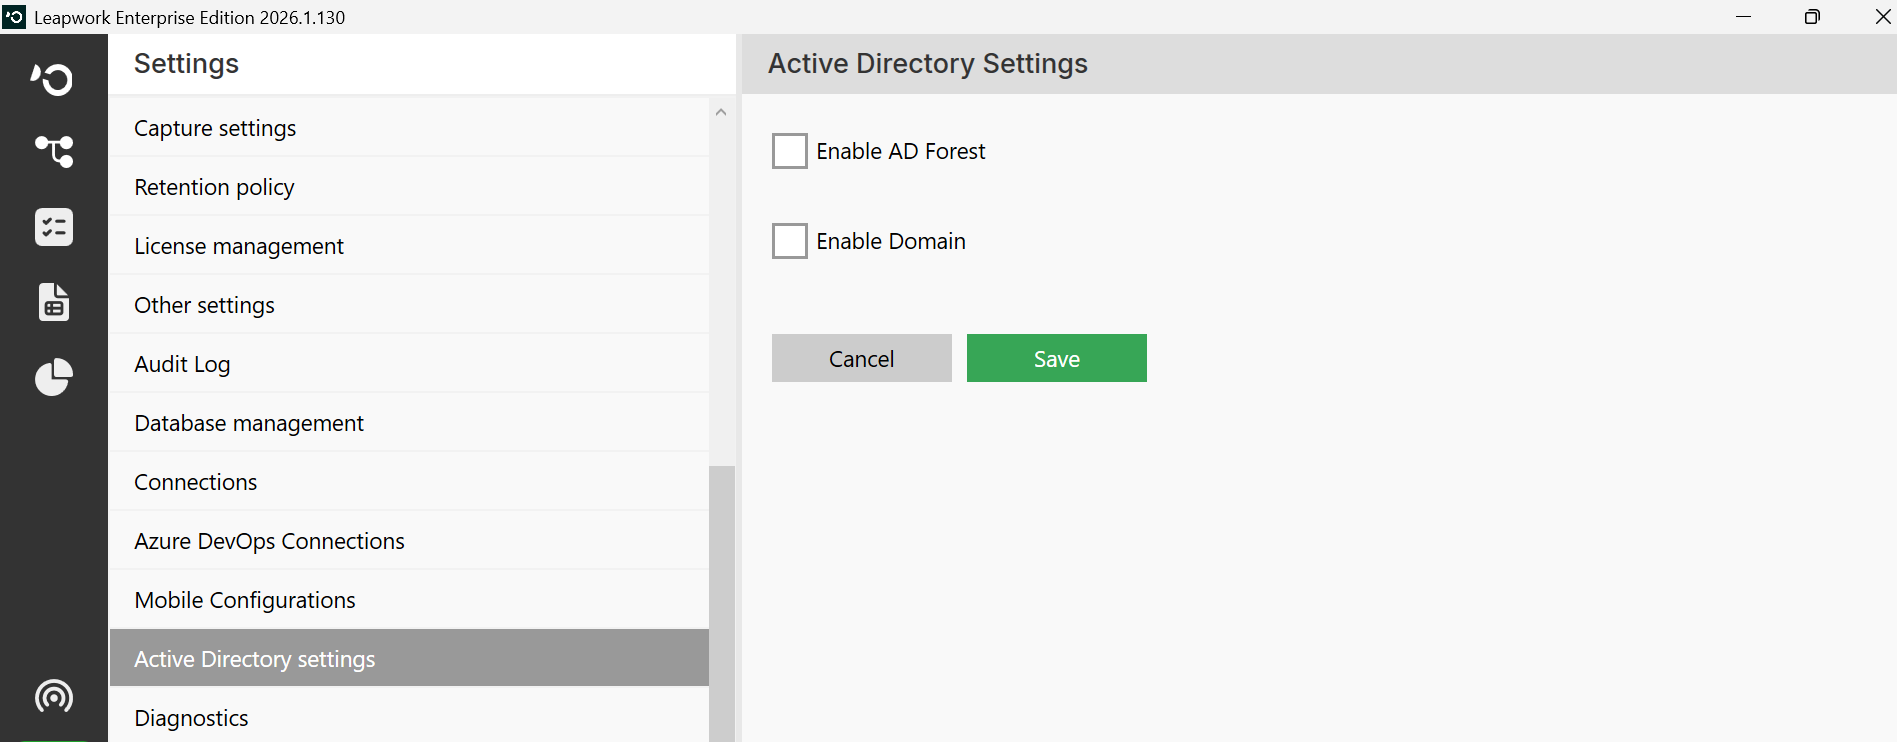Tick the Enable AD Forest checkbox
The image size is (1897, 742).
[x=790, y=151]
